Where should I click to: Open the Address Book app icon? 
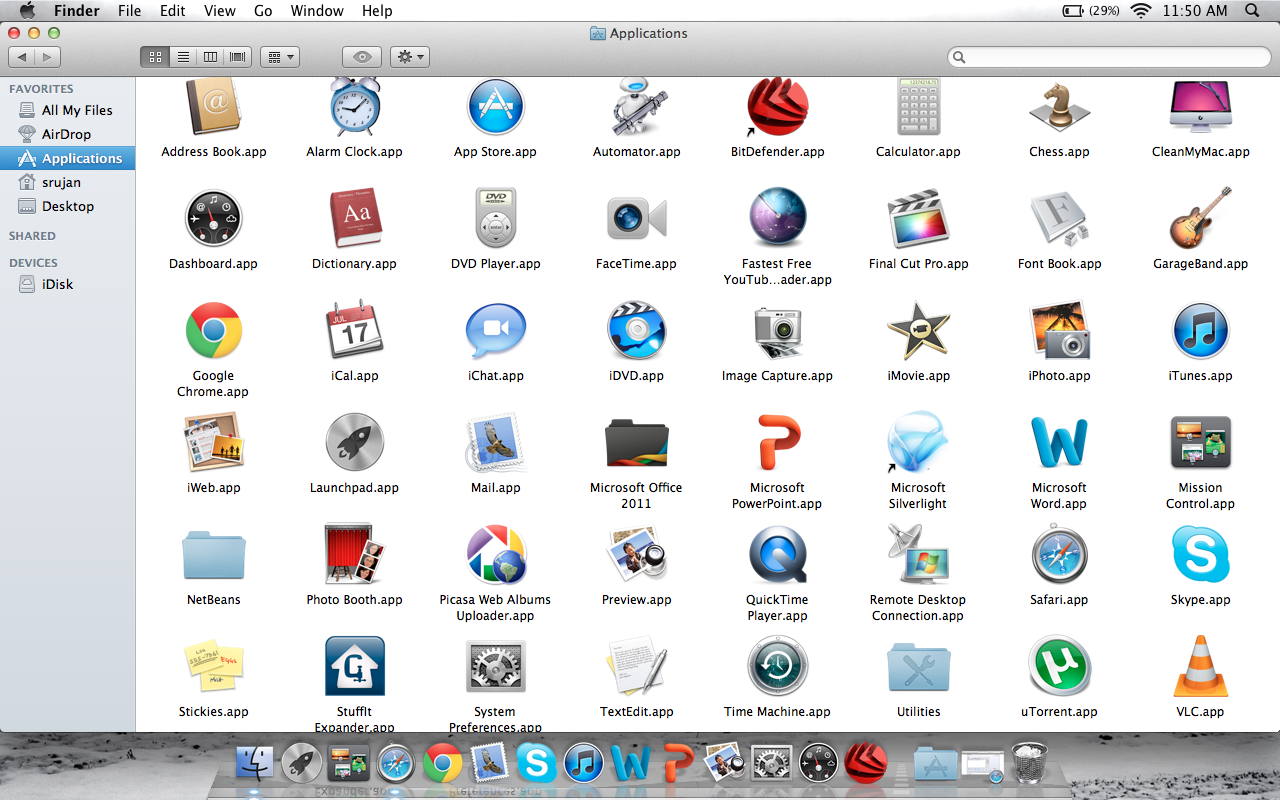(x=213, y=108)
